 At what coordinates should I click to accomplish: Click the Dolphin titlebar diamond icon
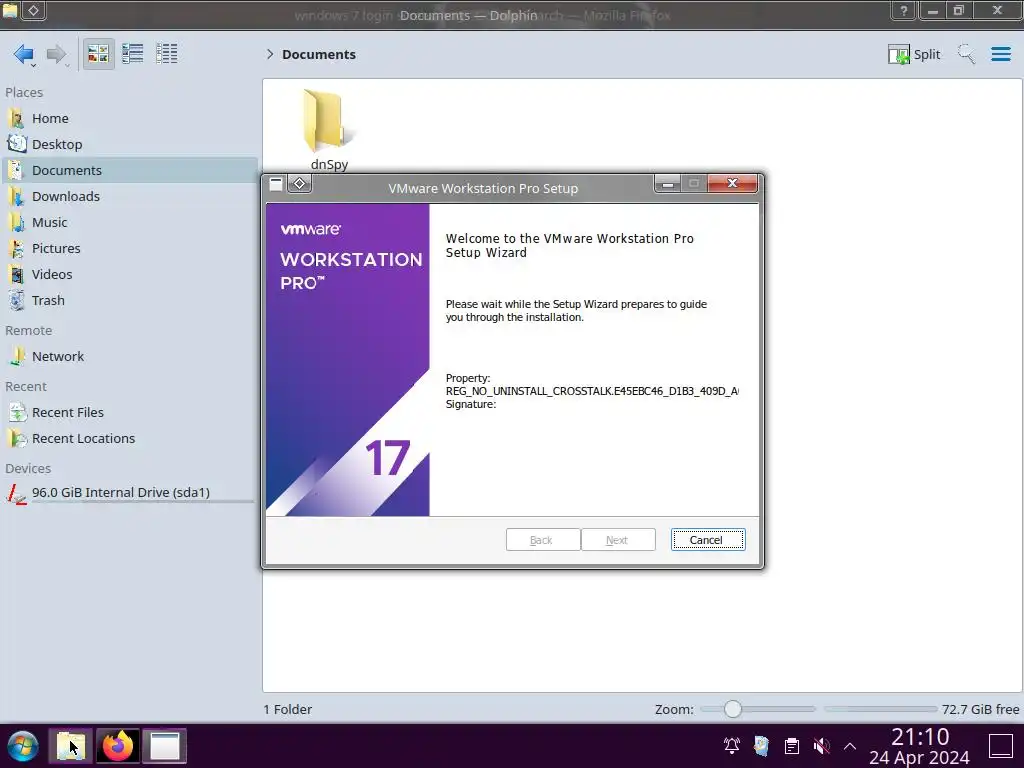[x=33, y=10]
